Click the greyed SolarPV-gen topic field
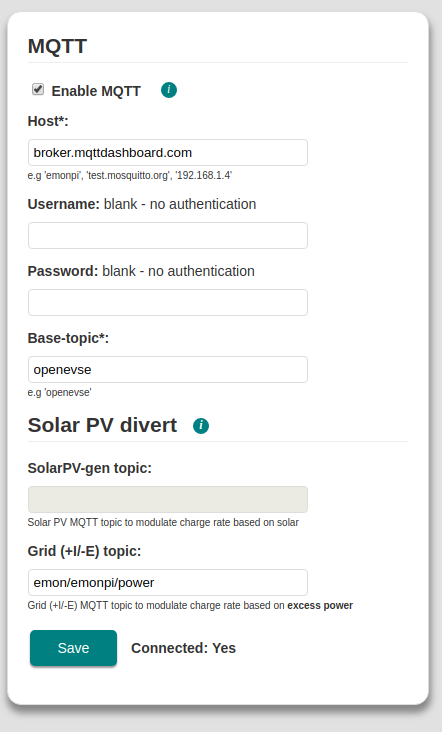442x732 pixels. pos(168,499)
